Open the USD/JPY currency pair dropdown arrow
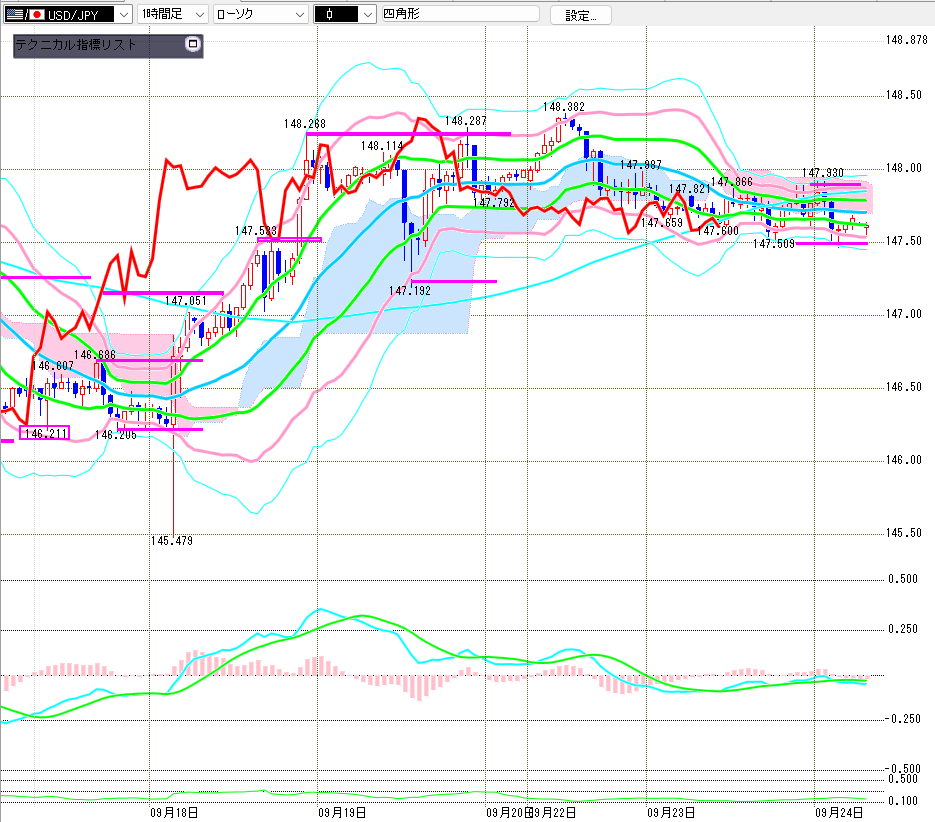935x822 pixels. click(122, 14)
